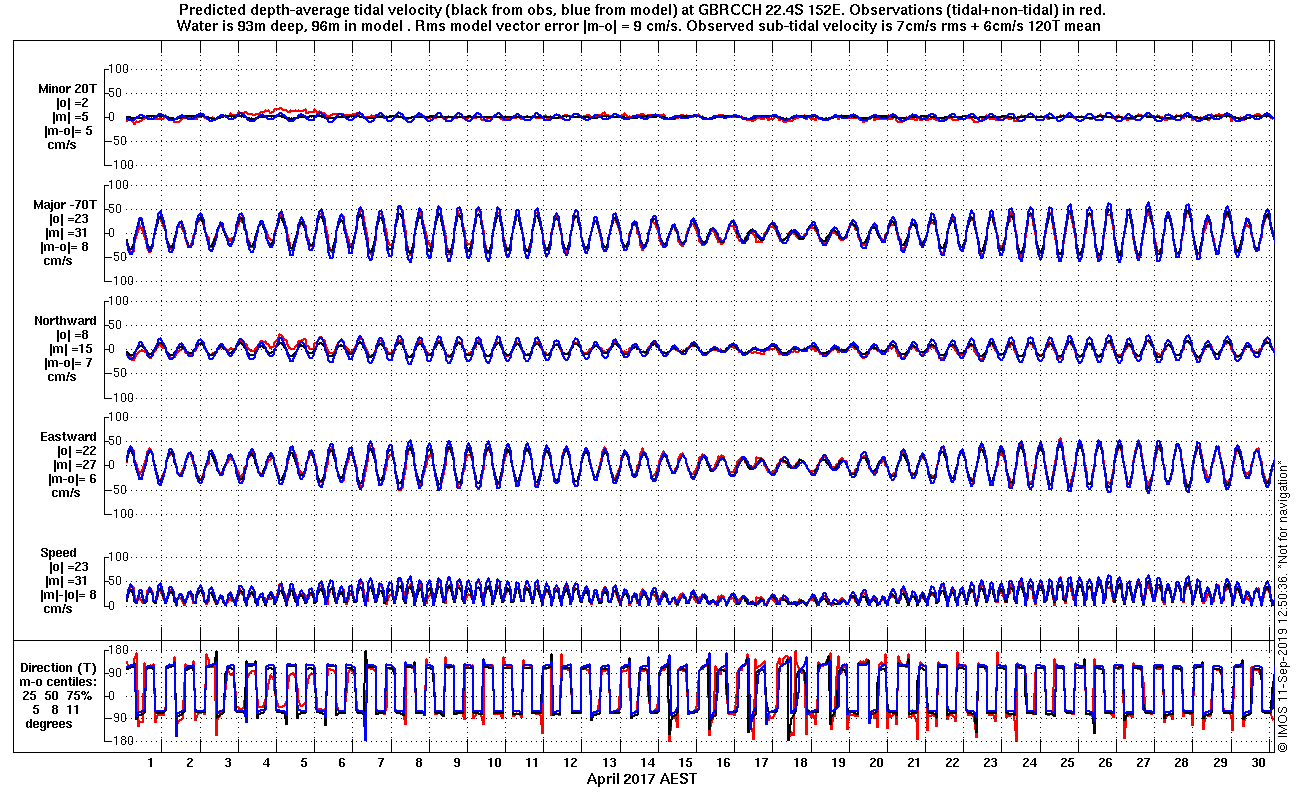1300x800 pixels.
Task: Select the 'Major -70T' panel label
Action: pyautogui.click(x=65, y=205)
